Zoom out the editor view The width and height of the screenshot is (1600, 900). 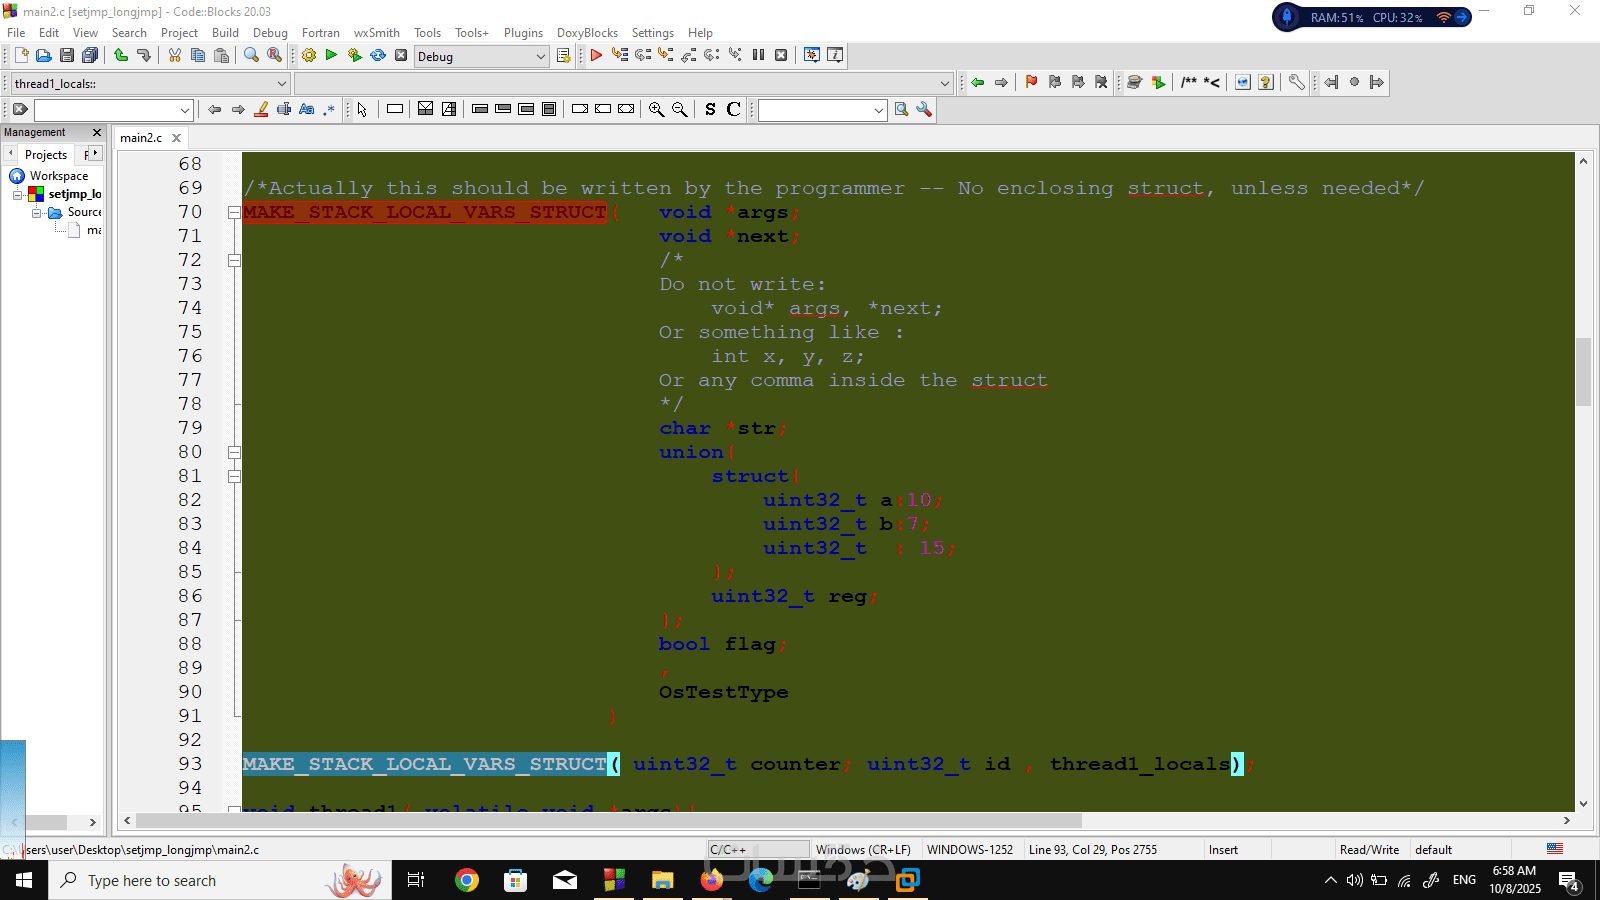coord(679,110)
